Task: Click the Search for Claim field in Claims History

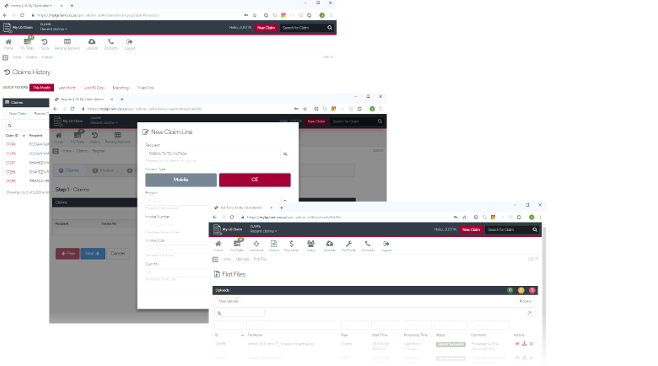Action: click(x=303, y=28)
